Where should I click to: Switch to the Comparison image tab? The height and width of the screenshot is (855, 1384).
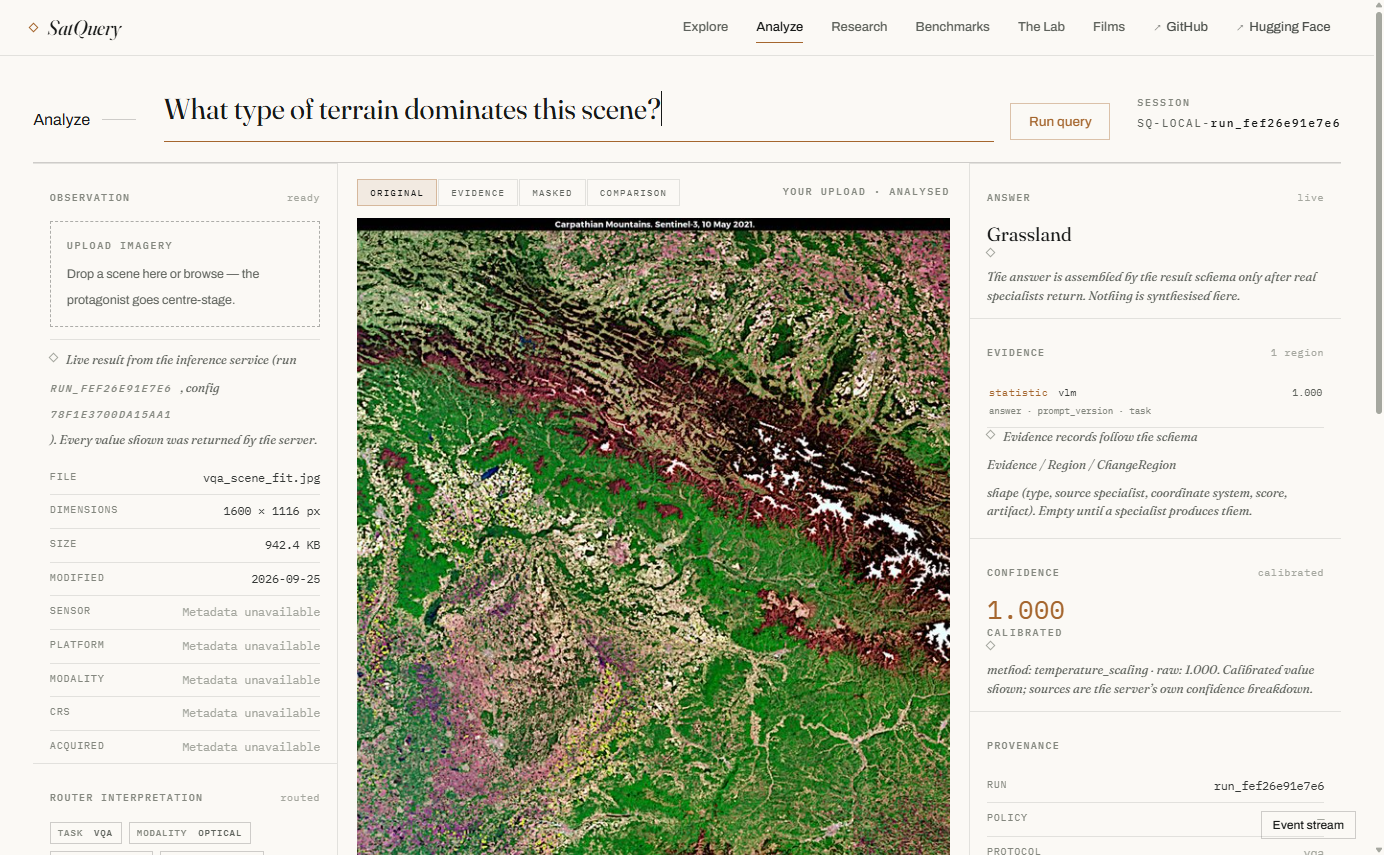pos(633,193)
